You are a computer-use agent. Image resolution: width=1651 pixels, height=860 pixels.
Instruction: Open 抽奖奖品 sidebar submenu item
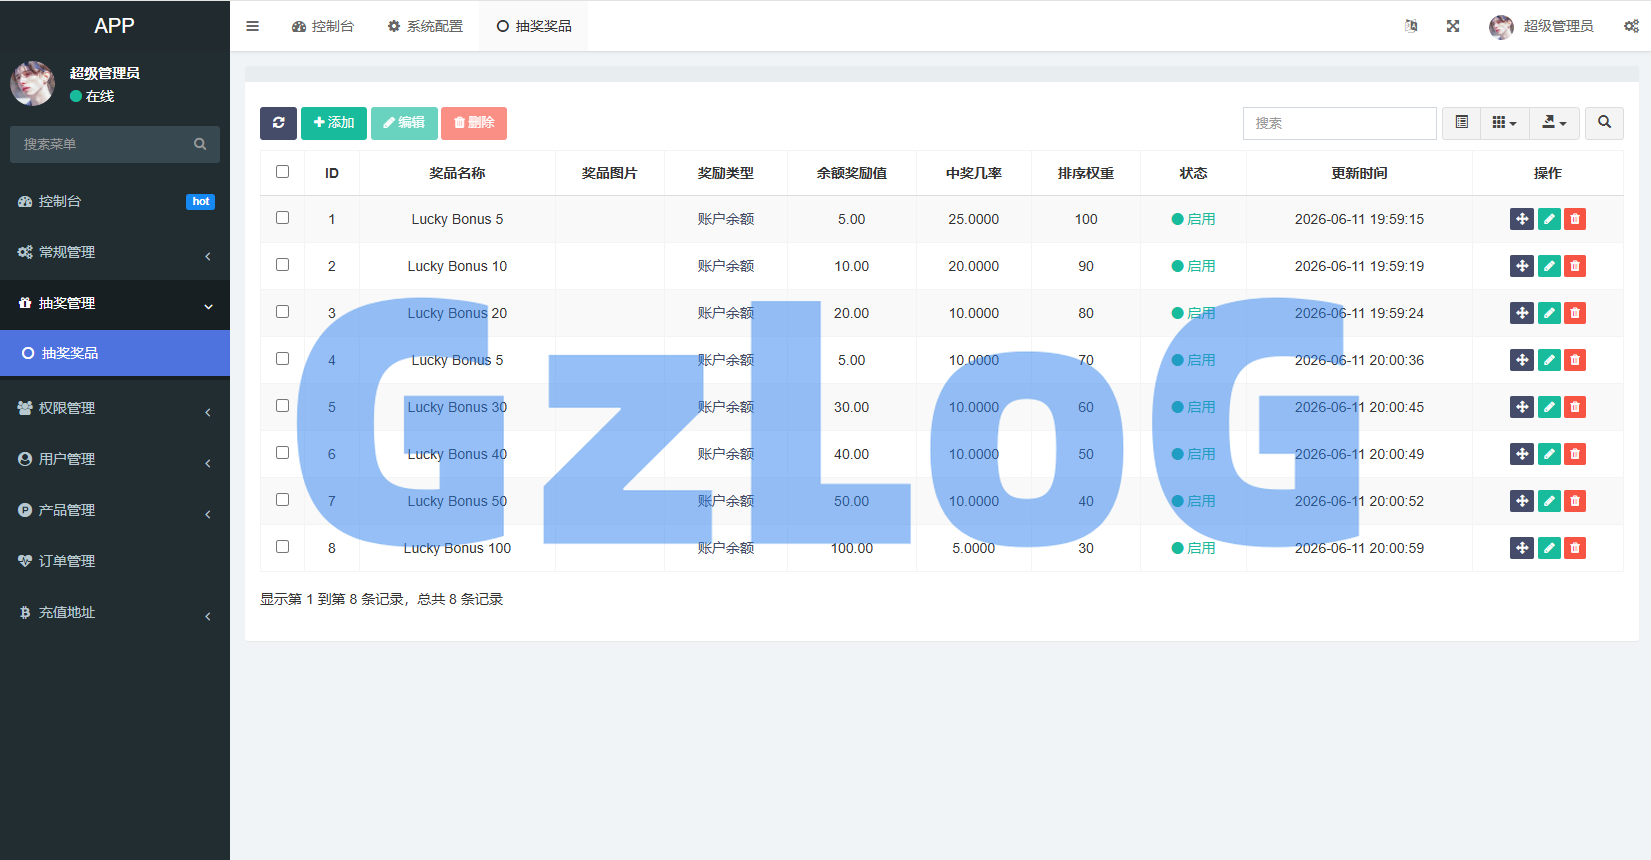tap(115, 353)
